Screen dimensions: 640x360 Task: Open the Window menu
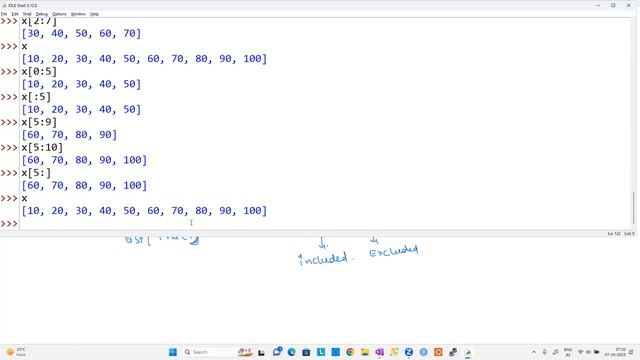[x=78, y=14]
